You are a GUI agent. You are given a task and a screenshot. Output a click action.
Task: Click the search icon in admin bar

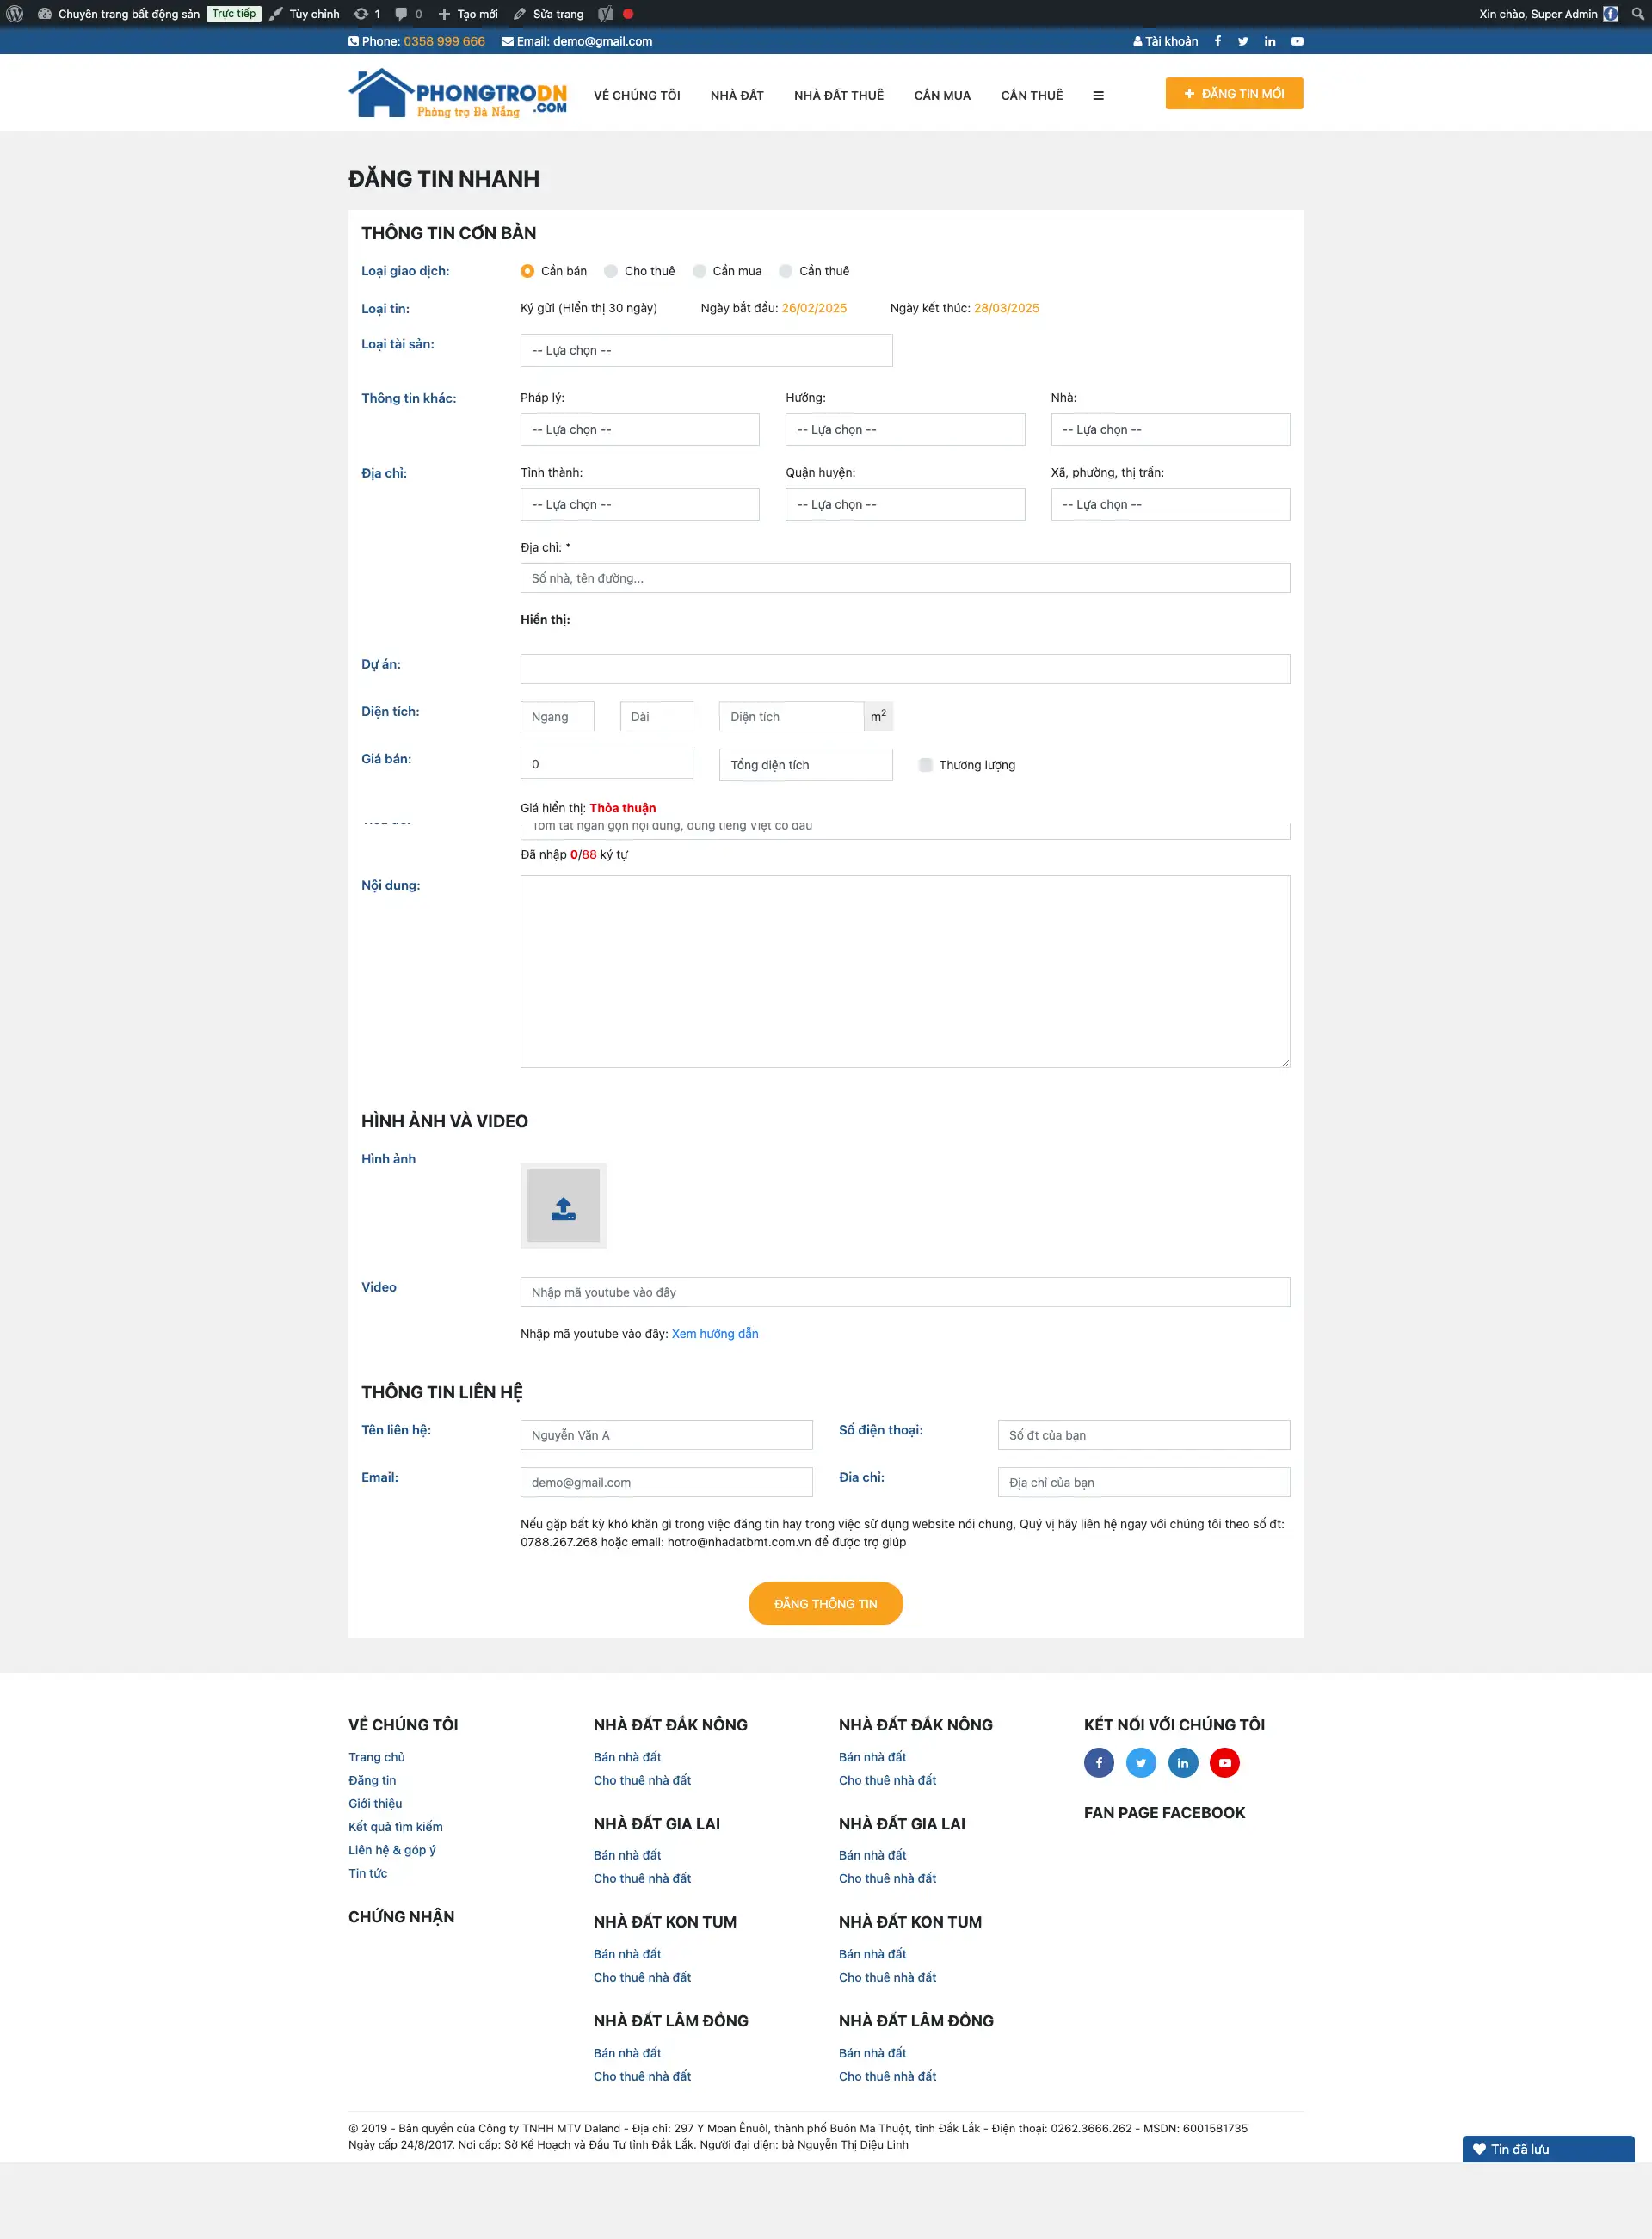[1637, 14]
